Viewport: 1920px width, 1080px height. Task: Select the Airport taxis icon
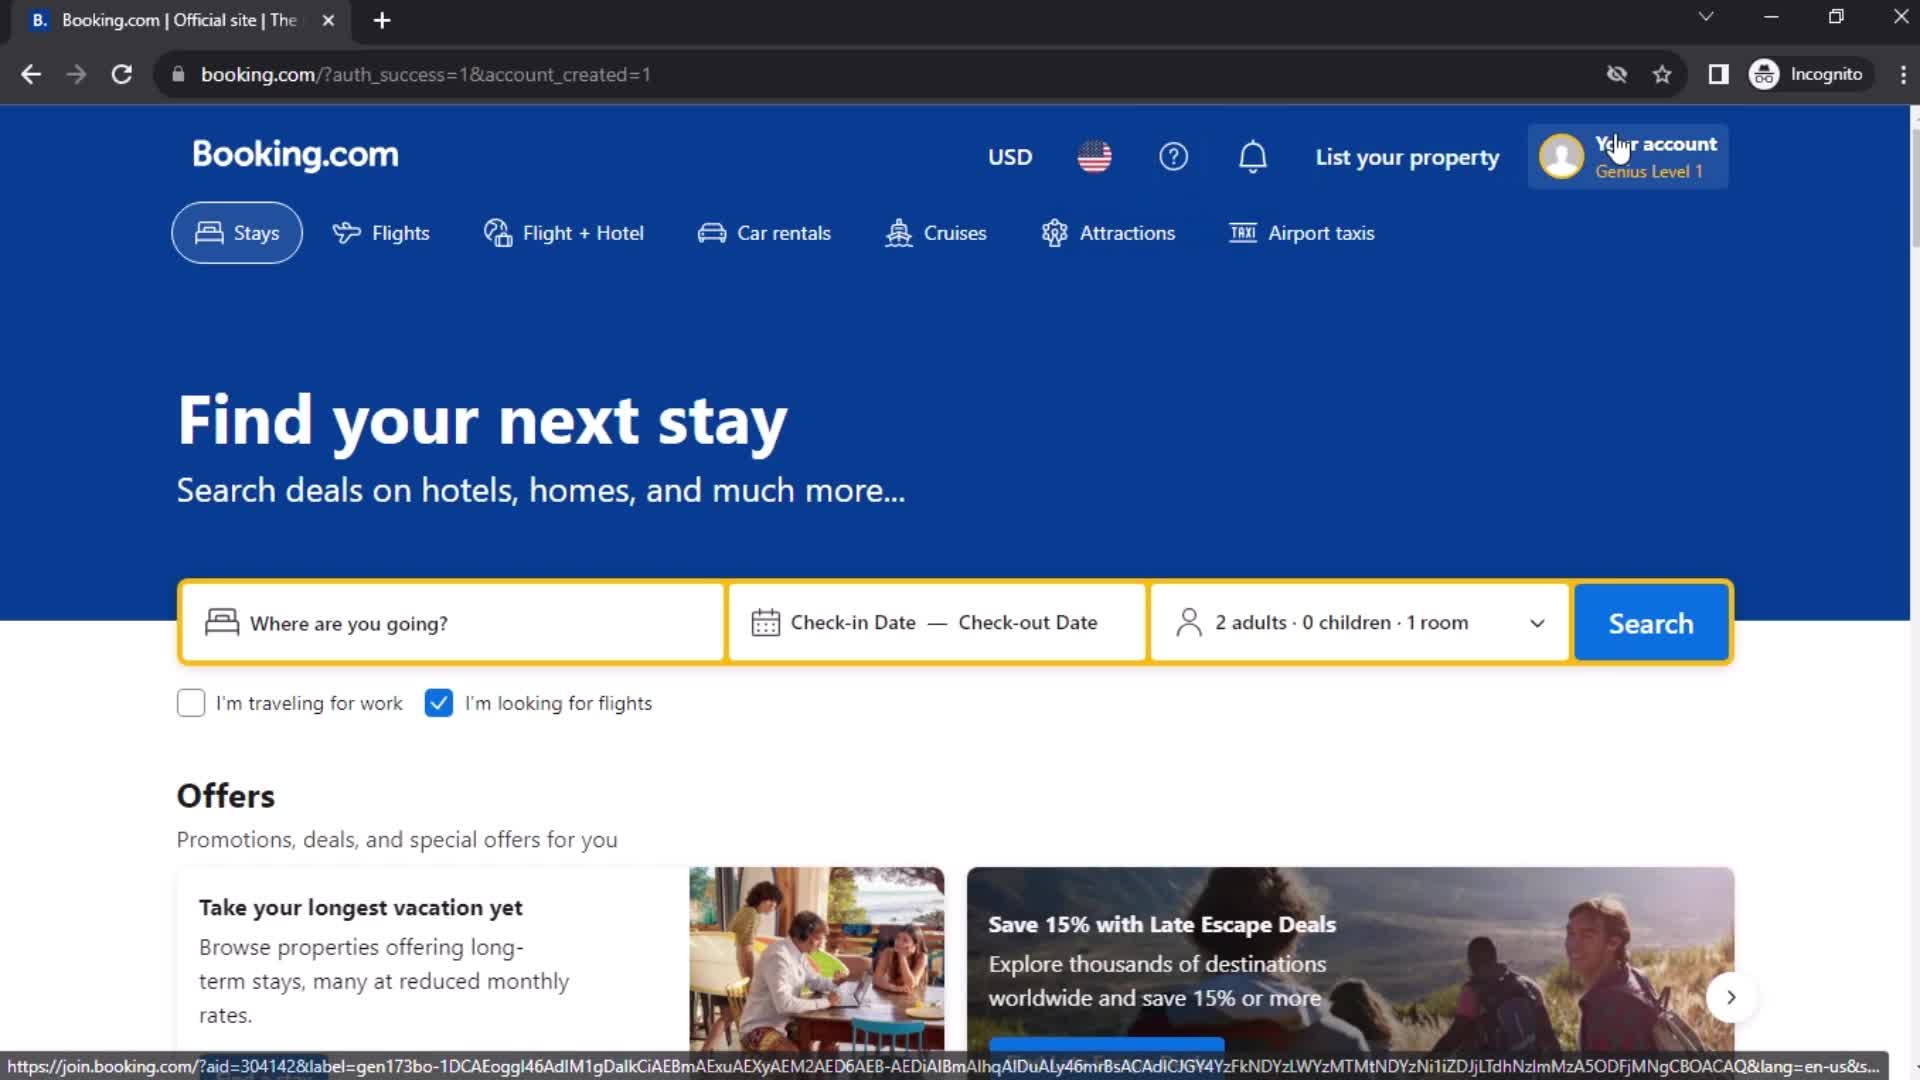coord(1240,232)
